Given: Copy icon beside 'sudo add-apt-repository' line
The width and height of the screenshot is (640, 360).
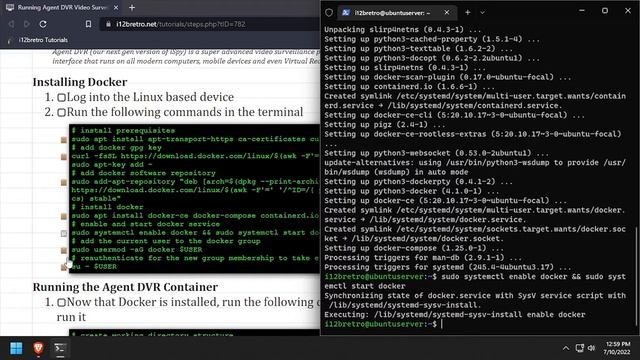Looking at the screenshot, I should click(x=64, y=182).
